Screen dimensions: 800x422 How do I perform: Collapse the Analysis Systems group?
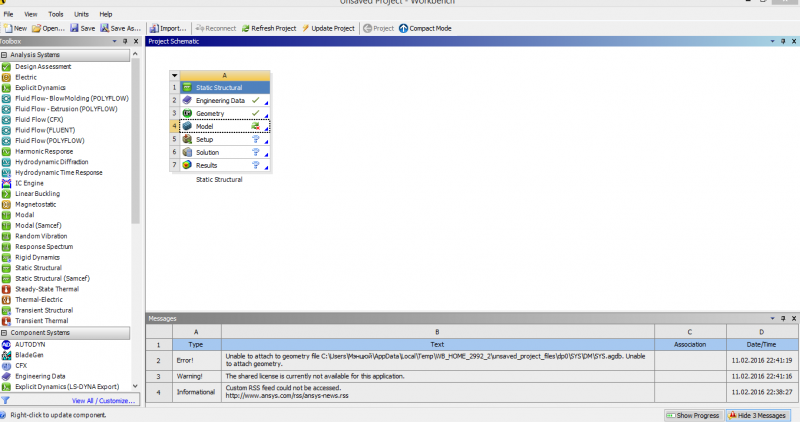(4, 55)
